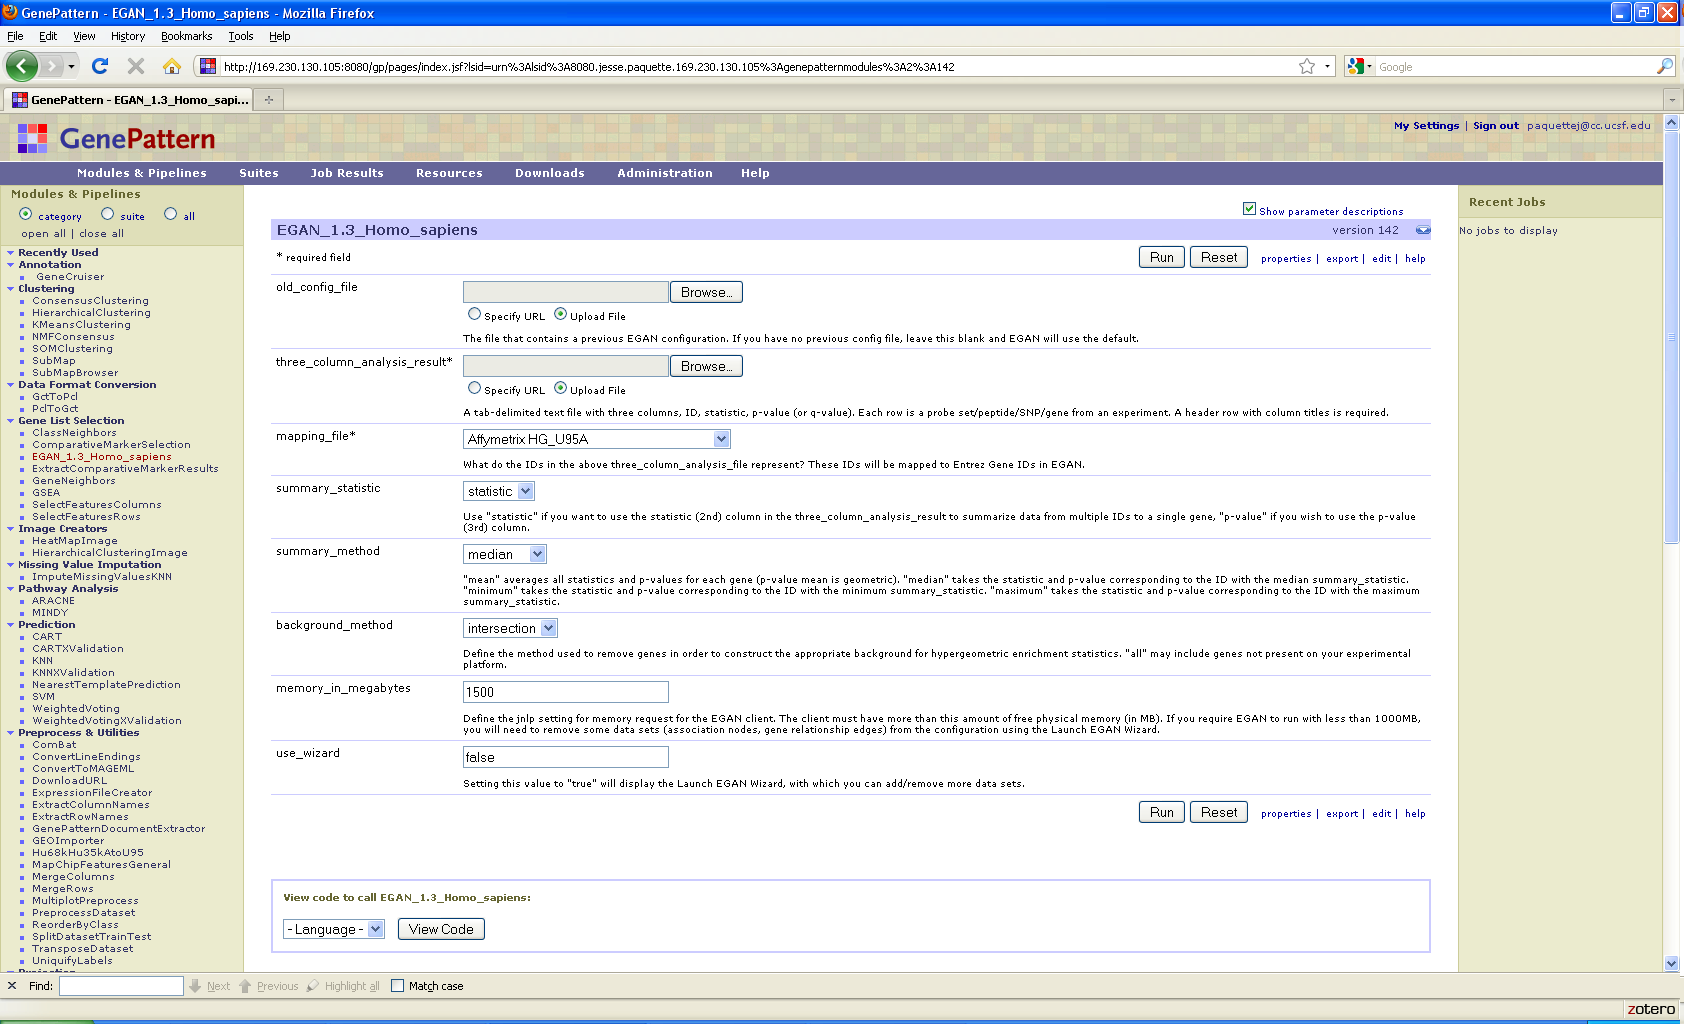
Task: Click the search magnifier icon
Action: 1664,66
